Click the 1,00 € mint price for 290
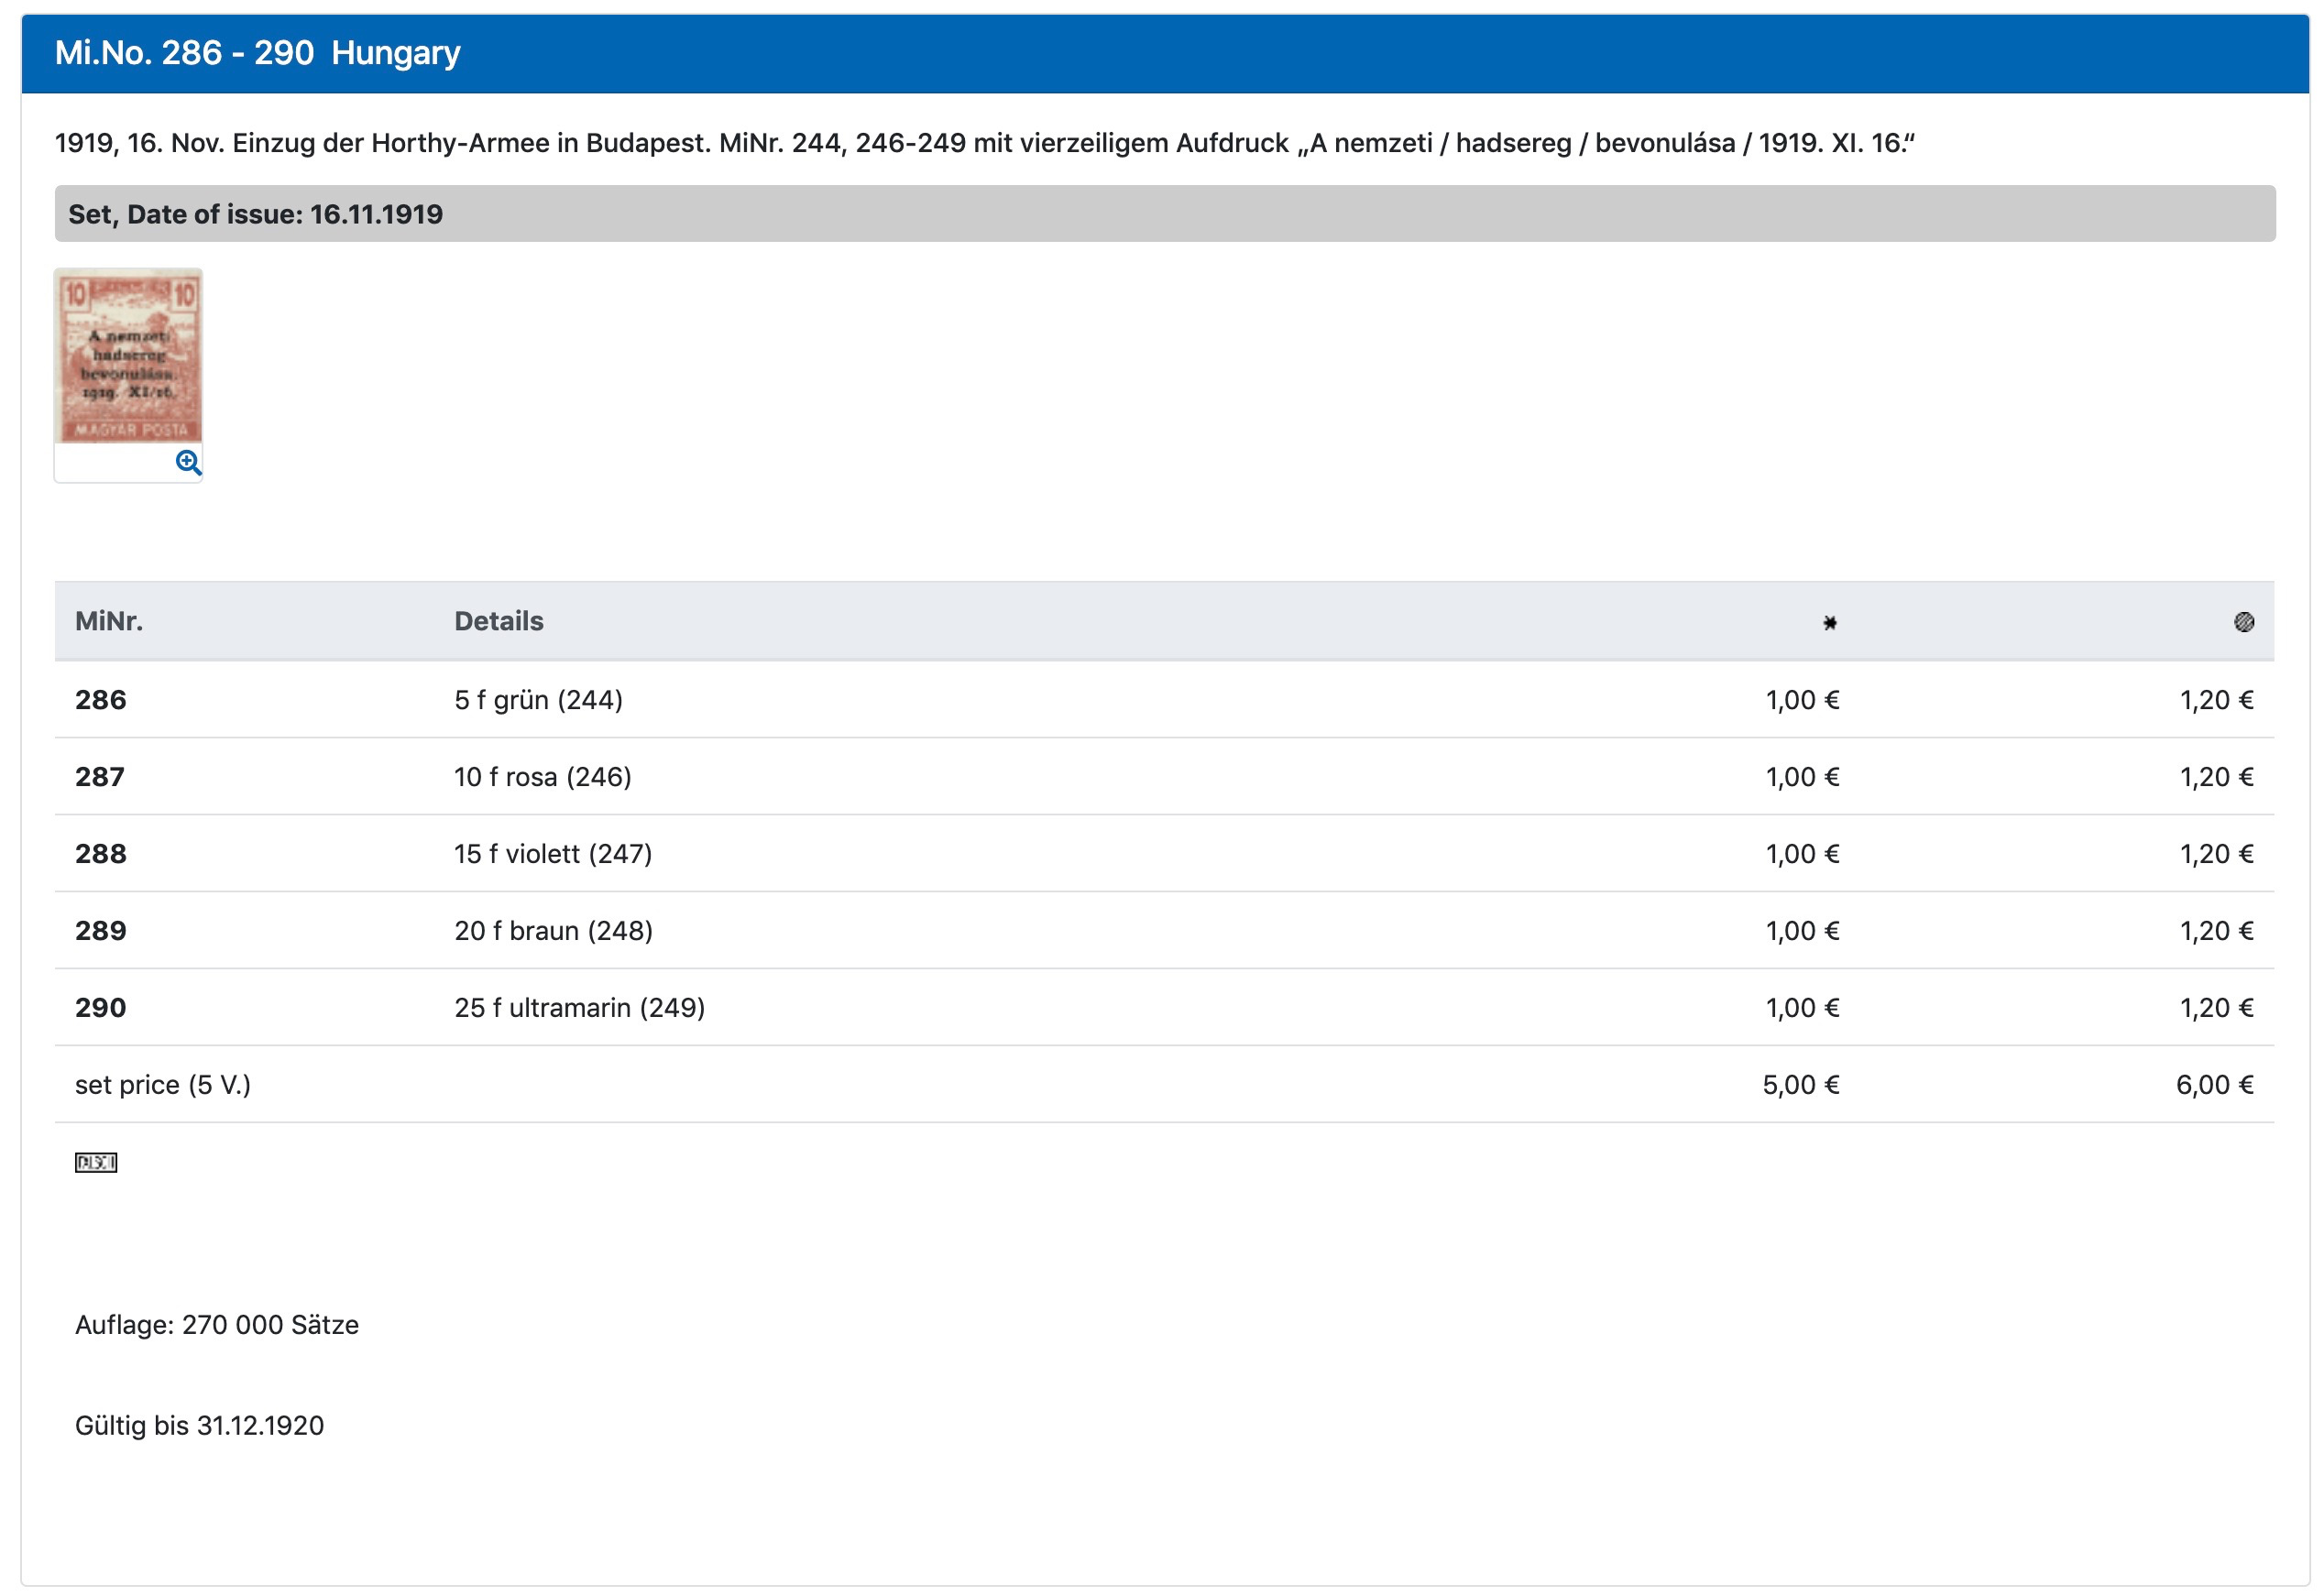Image resolution: width=2324 pixels, height=1596 pixels. (1802, 1007)
